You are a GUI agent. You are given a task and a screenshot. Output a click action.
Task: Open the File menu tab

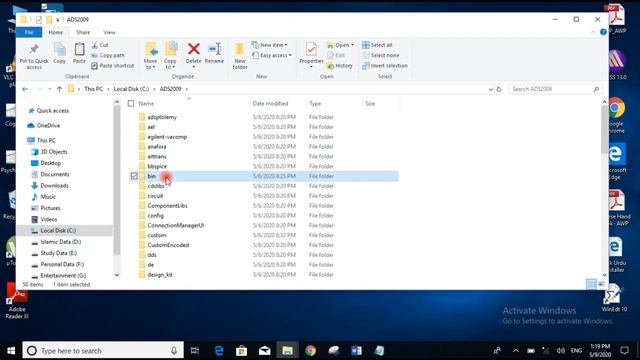click(29, 32)
